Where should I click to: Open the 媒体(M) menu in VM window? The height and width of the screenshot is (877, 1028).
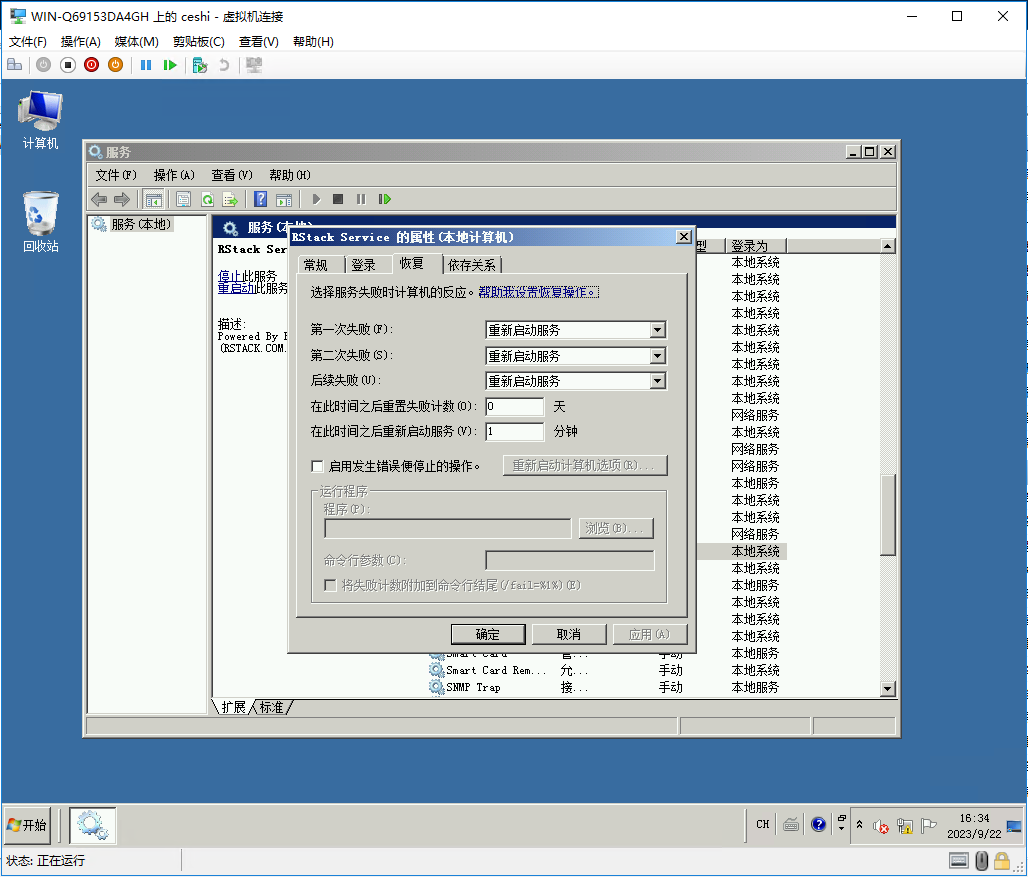(136, 42)
